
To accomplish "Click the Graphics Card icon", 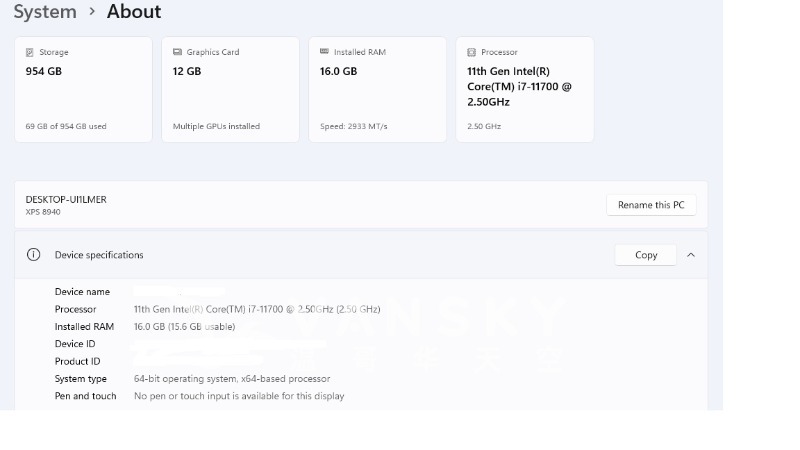I will 177,52.
